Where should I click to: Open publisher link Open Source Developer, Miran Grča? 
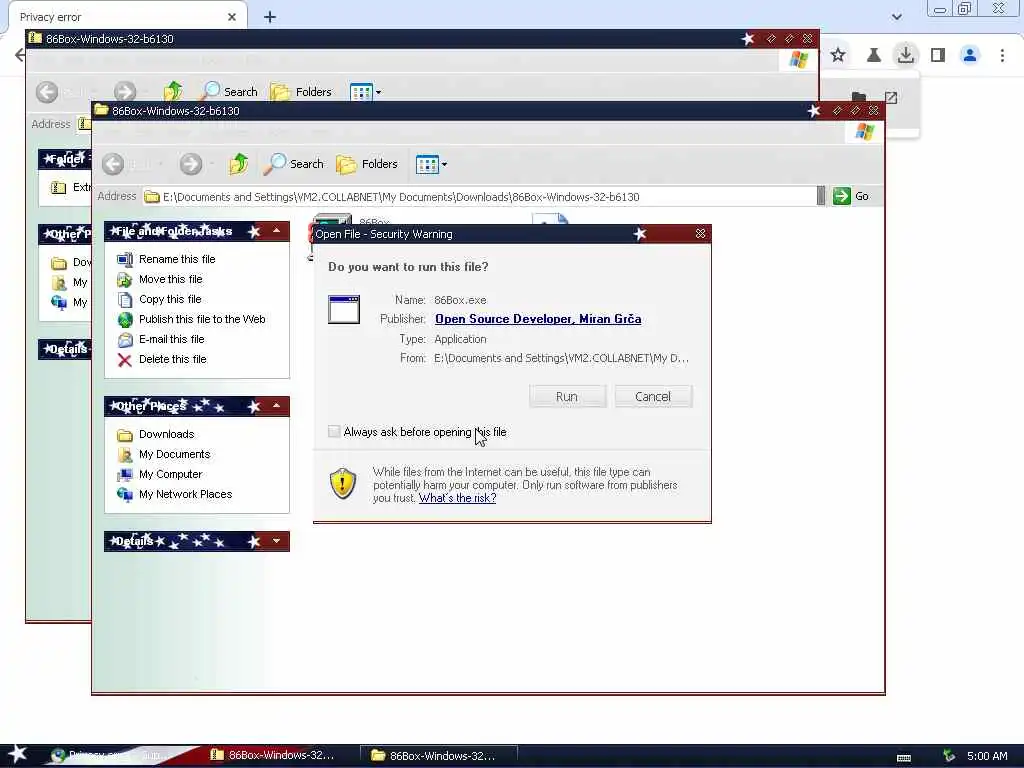(537, 319)
